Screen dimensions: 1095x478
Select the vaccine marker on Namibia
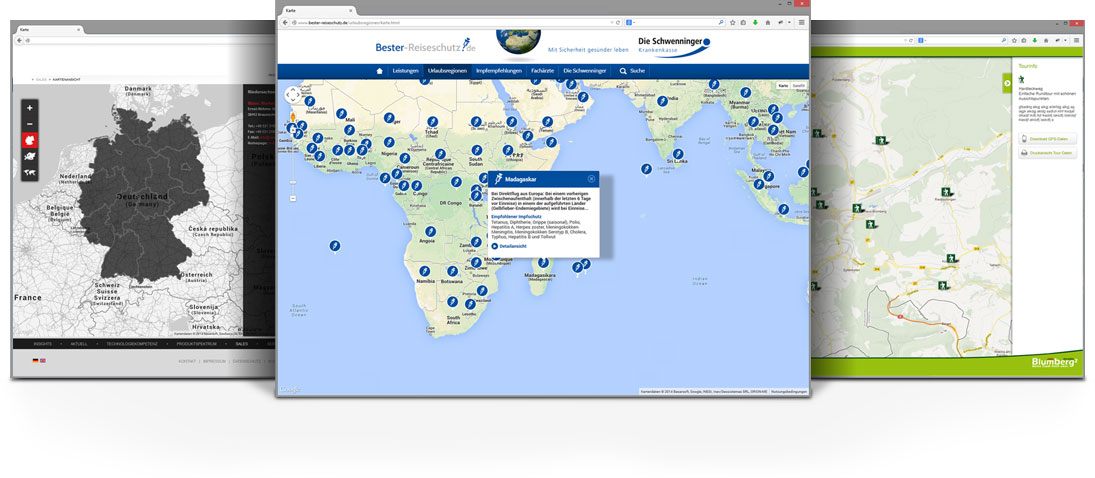pos(424,271)
